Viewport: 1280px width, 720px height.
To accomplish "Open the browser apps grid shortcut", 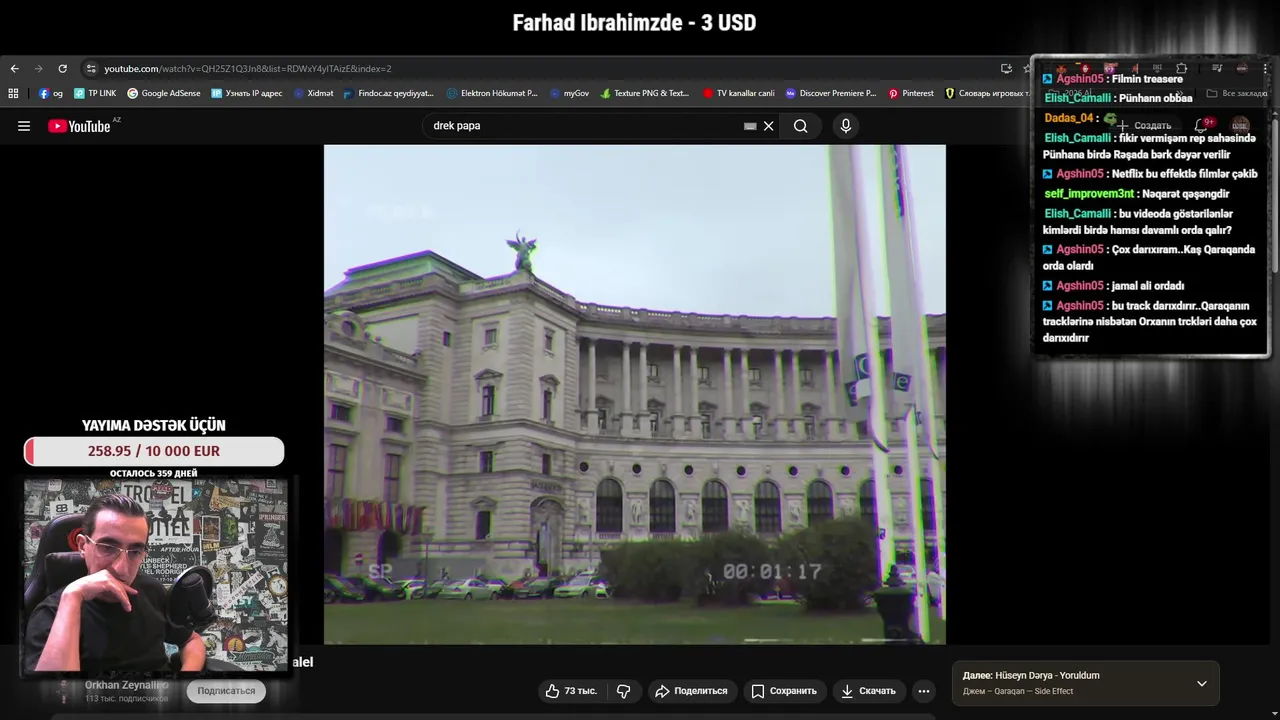I will point(13,93).
